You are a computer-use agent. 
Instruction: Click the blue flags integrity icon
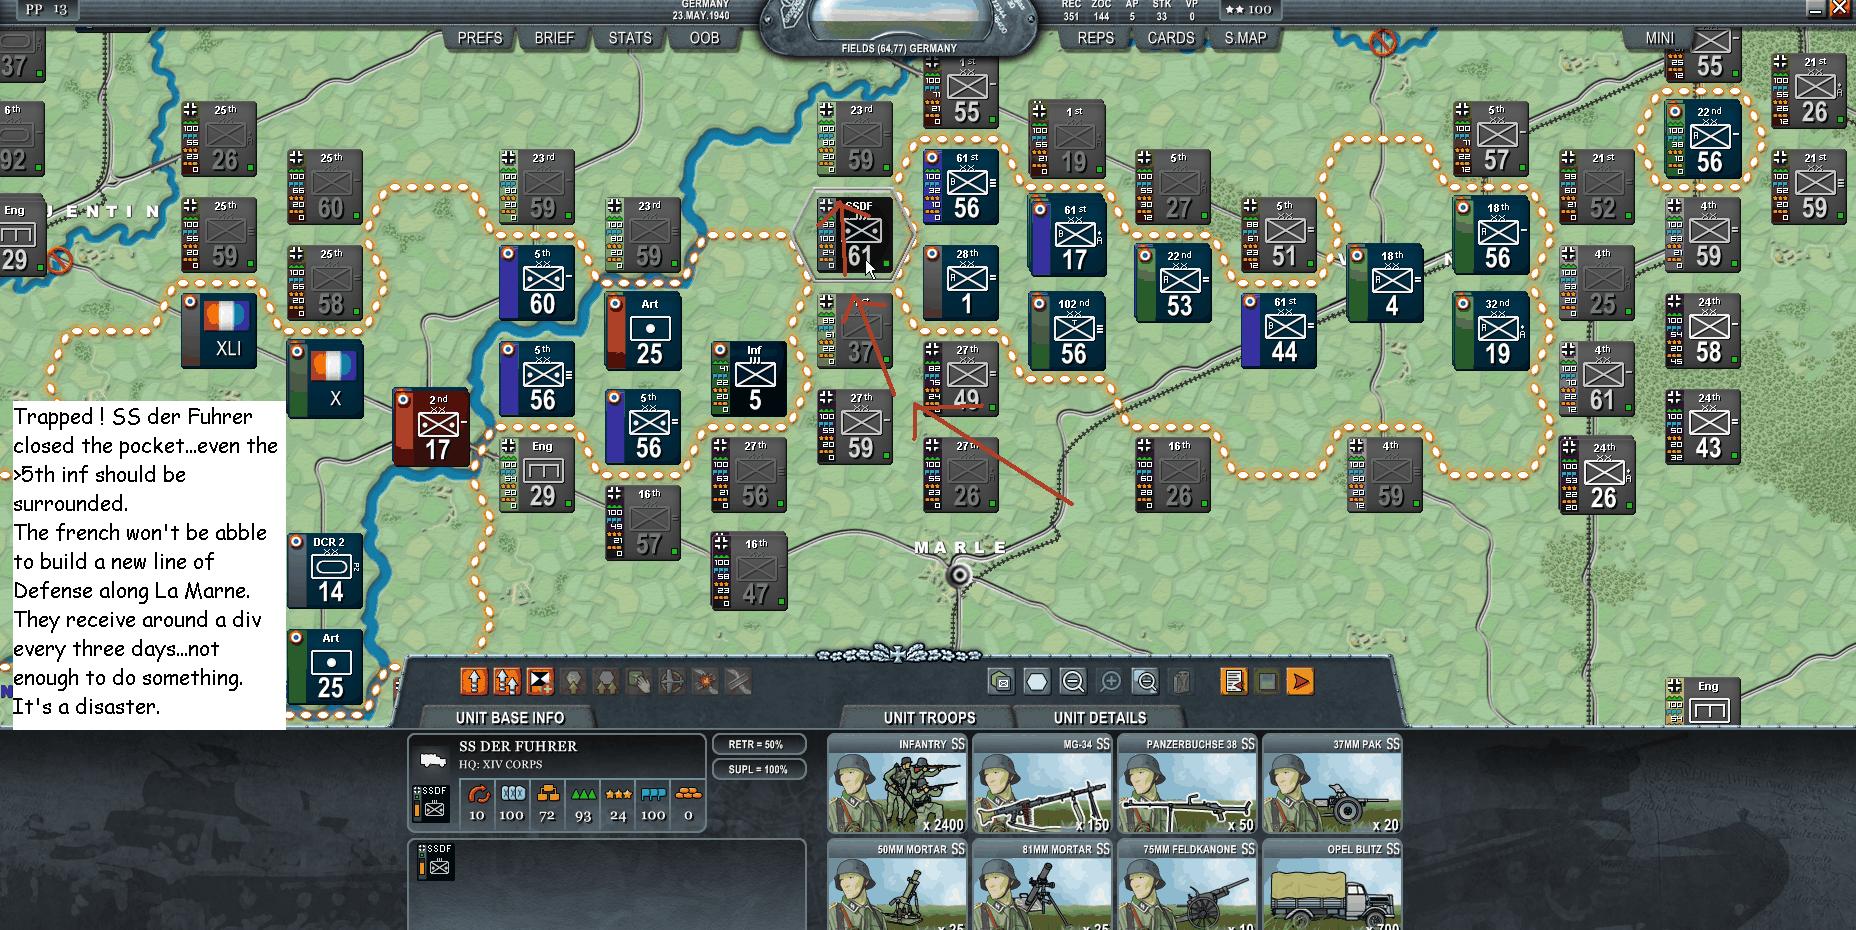click(x=653, y=794)
